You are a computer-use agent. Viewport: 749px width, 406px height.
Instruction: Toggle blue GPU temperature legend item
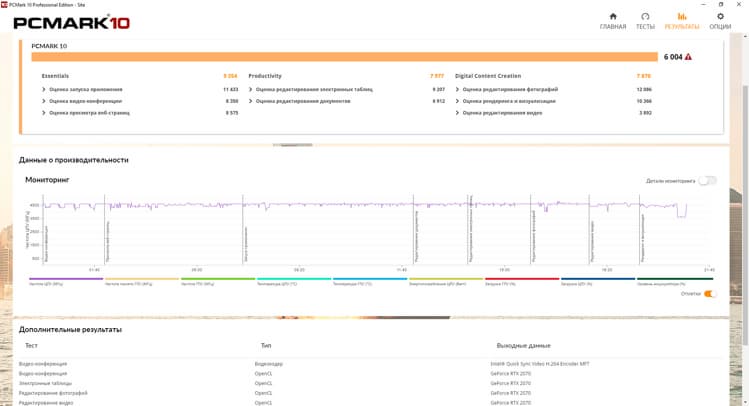[370, 281]
